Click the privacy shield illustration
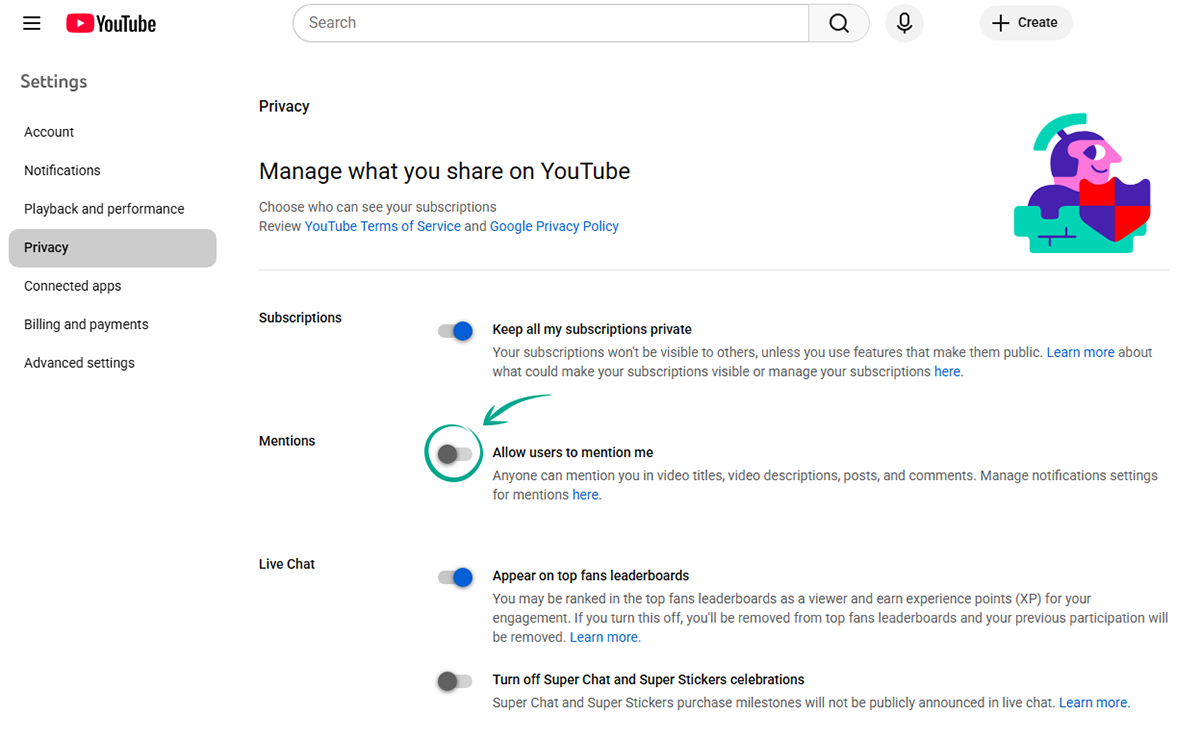Viewport: 1200px width, 741px height. pyautogui.click(x=1081, y=183)
